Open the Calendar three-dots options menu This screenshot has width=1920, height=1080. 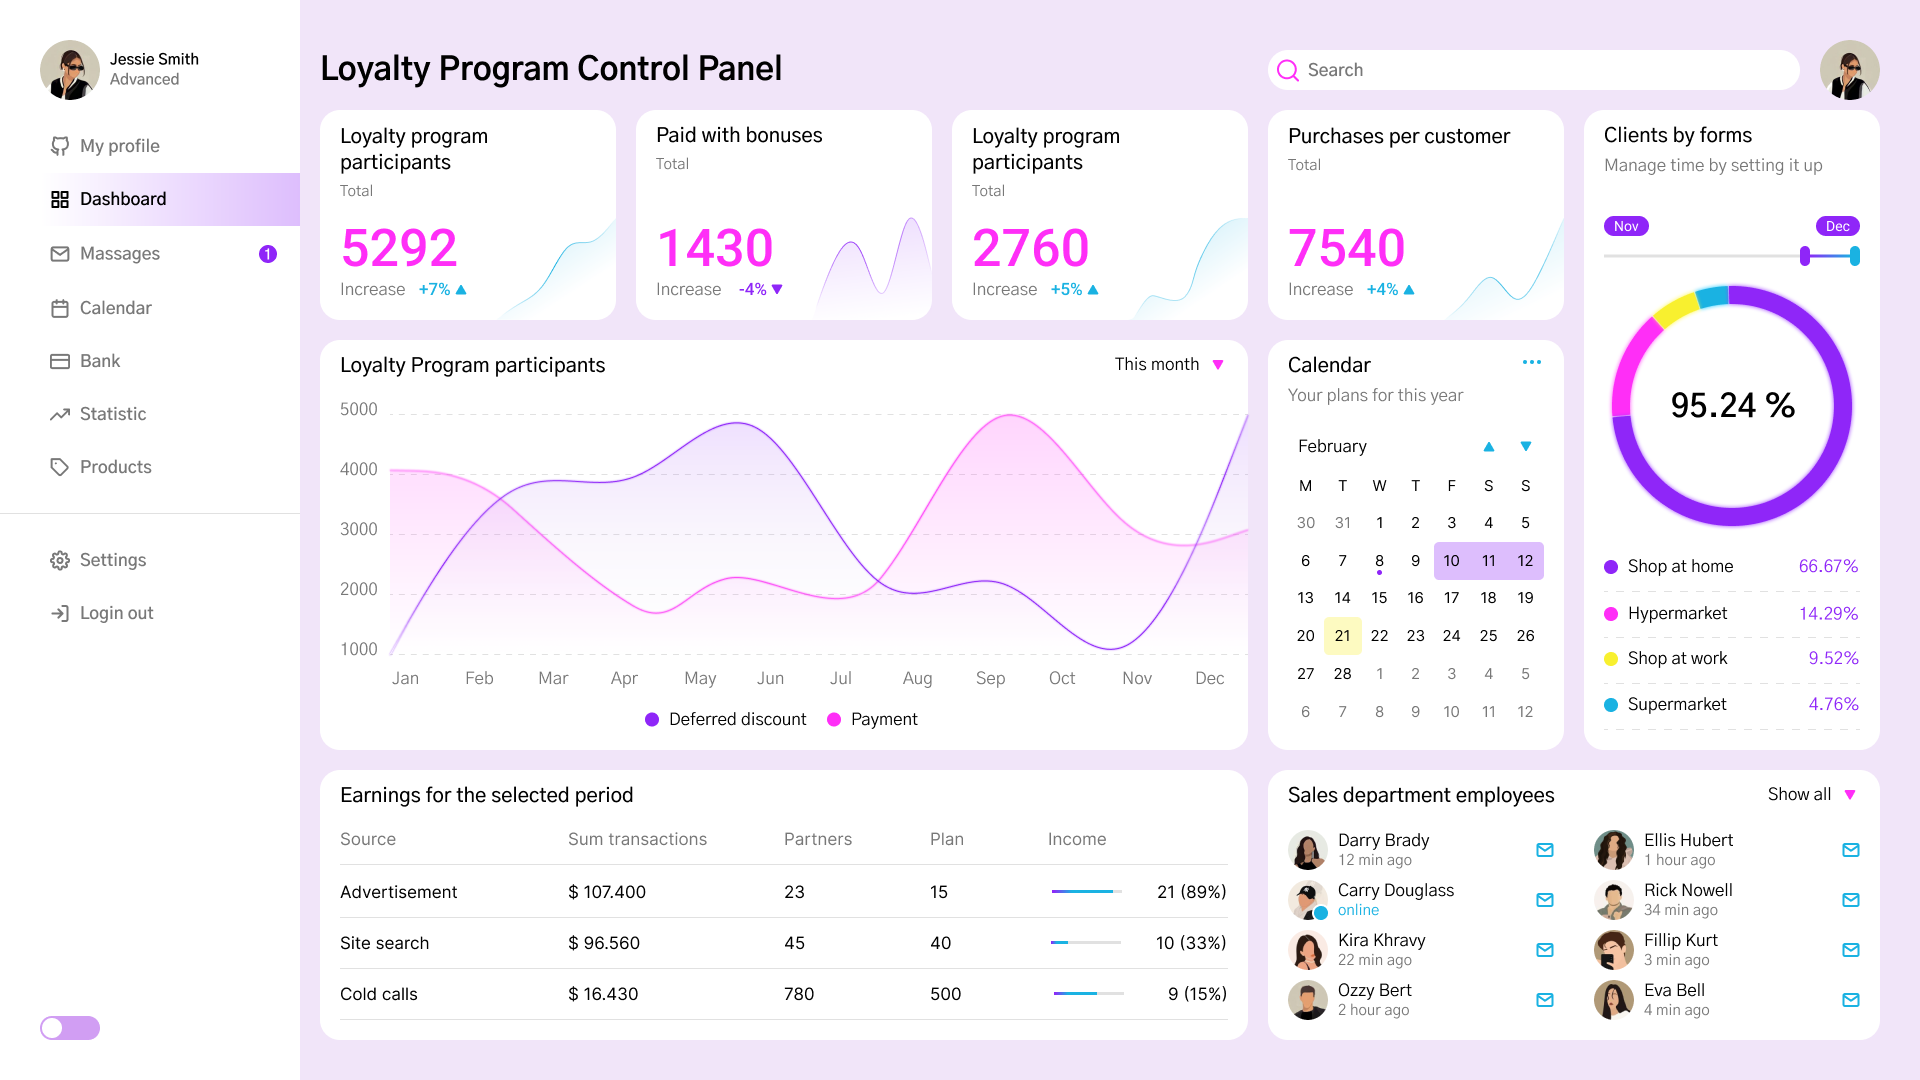[1532, 362]
